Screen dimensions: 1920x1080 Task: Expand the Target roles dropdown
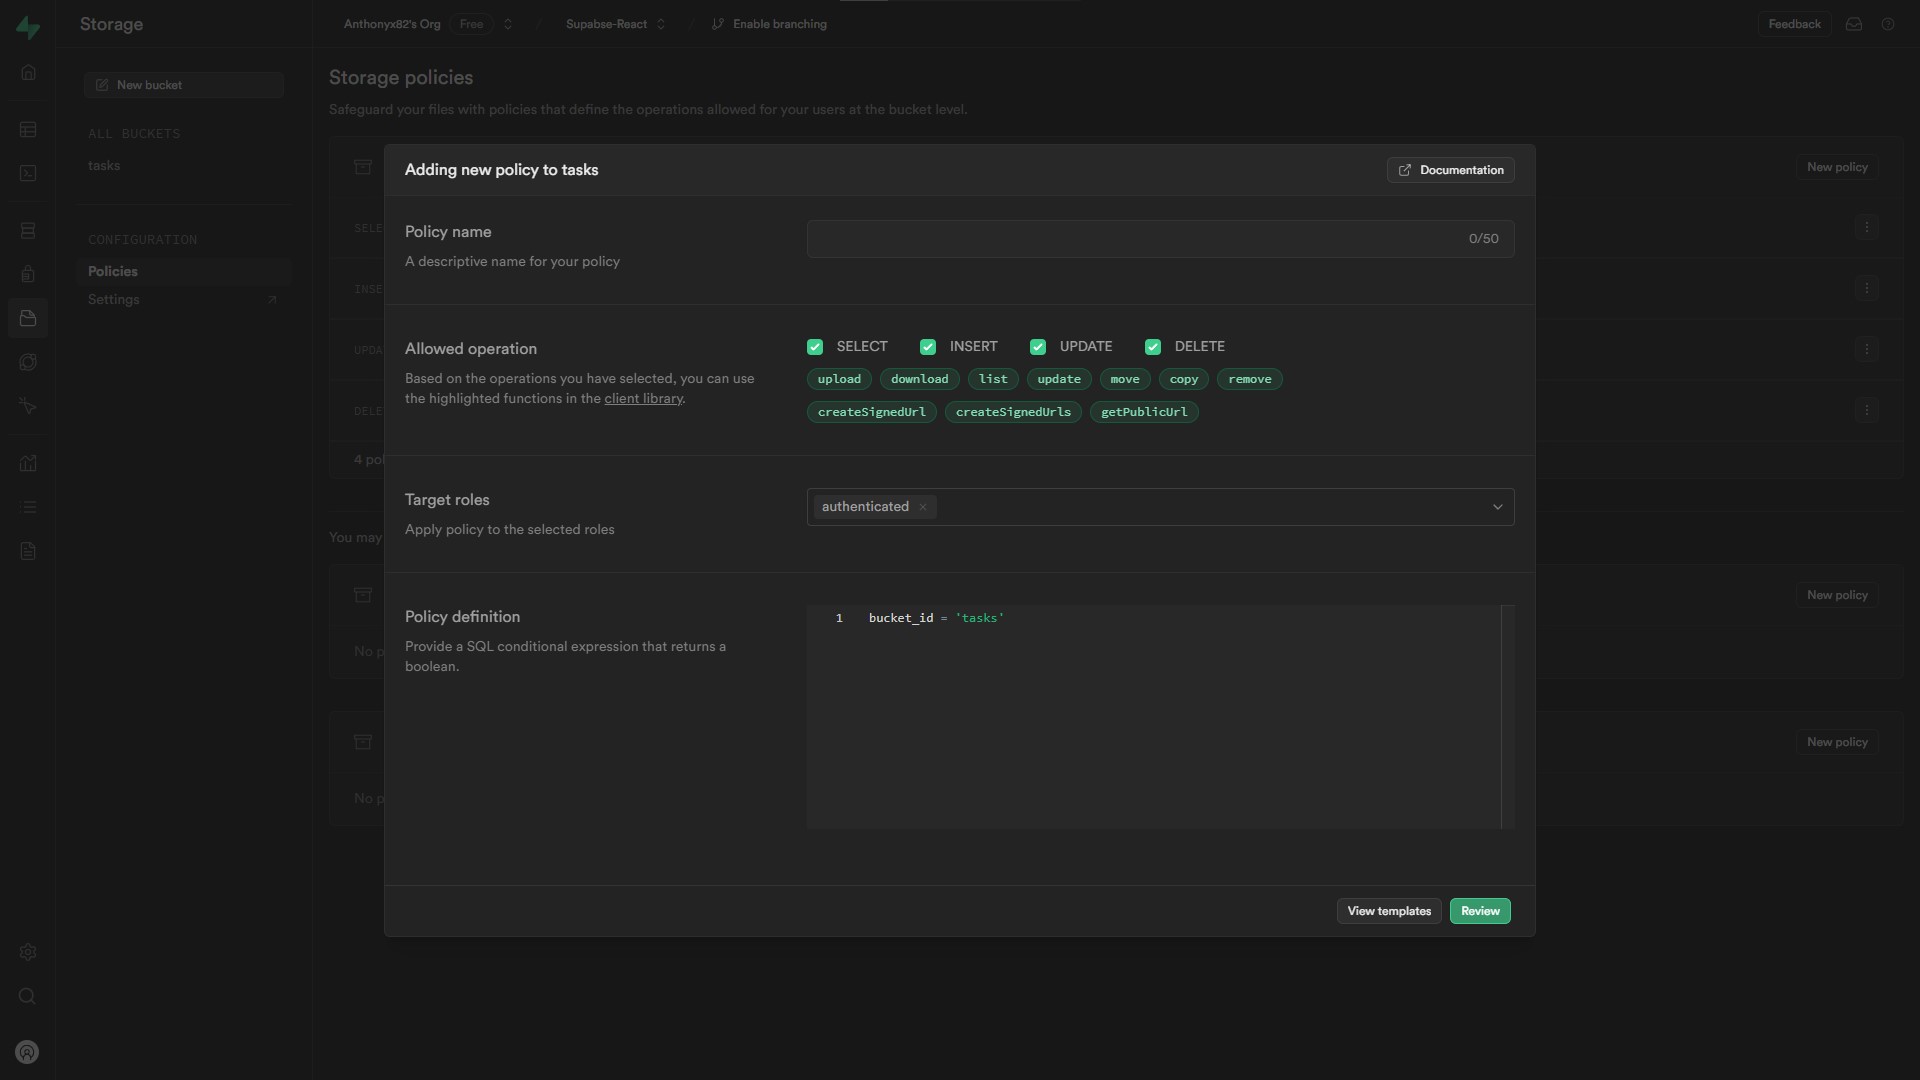click(x=1497, y=507)
